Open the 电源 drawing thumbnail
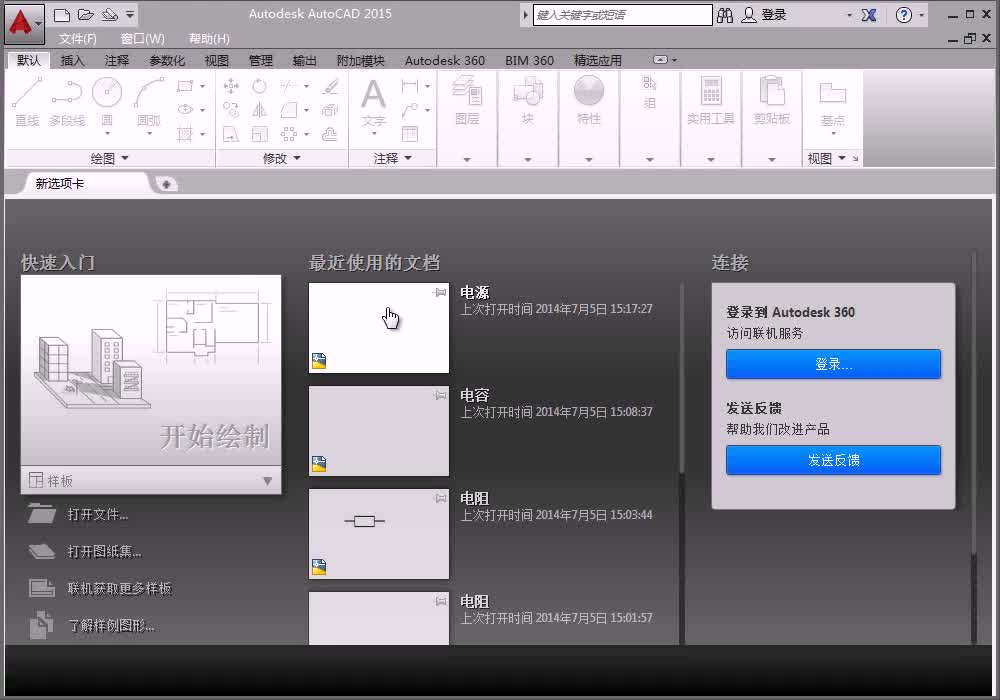 coord(379,328)
